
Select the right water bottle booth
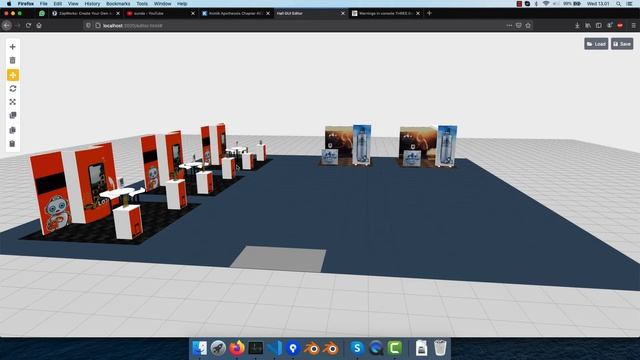click(428, 146)
